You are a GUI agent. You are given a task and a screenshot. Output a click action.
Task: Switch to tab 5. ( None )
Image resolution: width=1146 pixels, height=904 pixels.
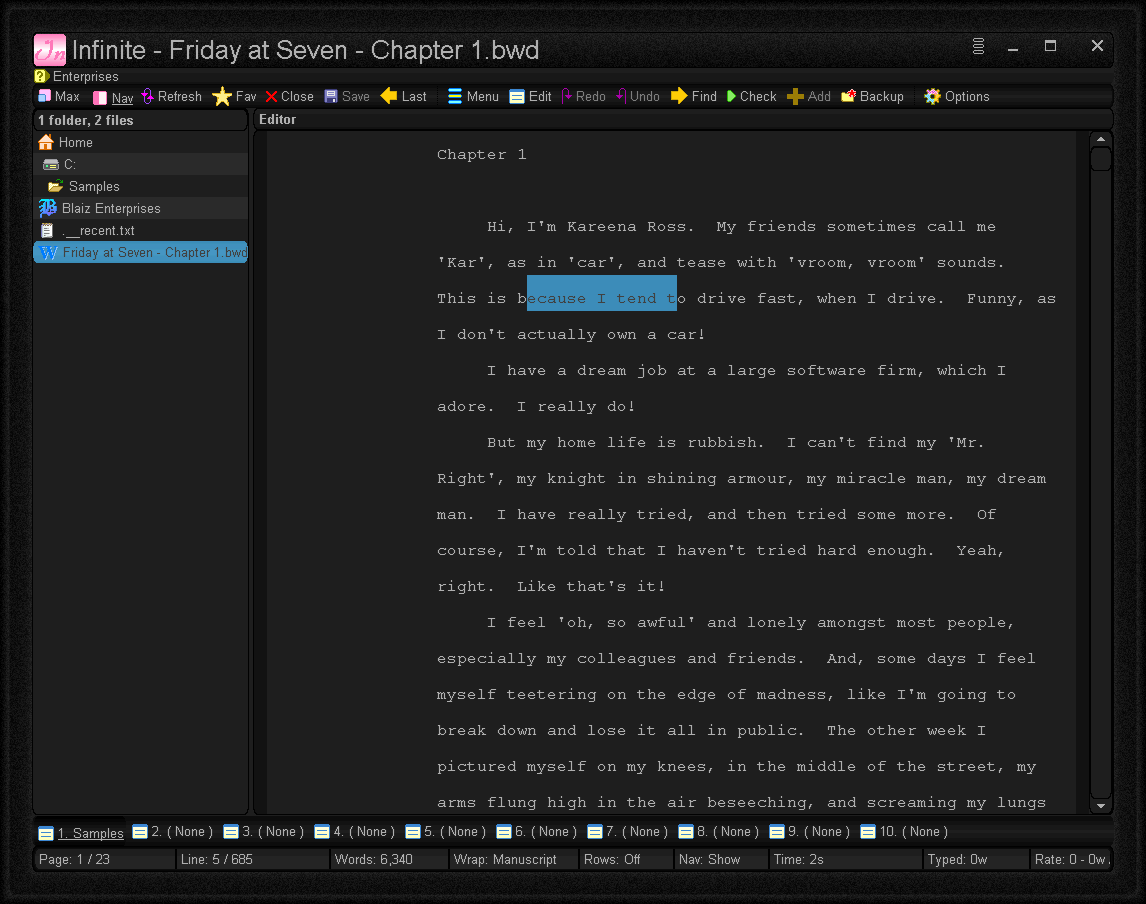click(446, 832)
